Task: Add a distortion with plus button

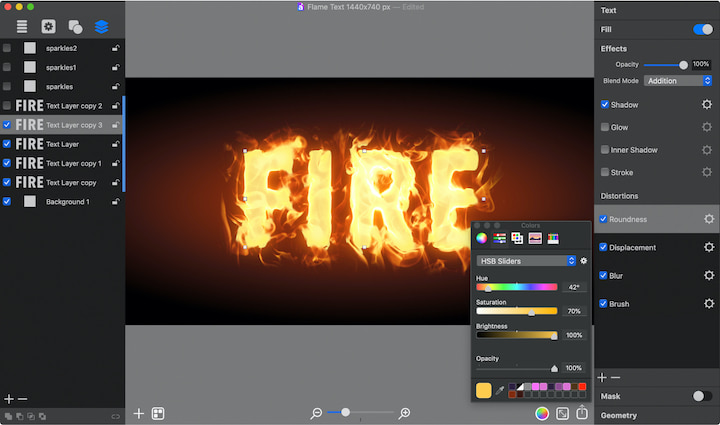Action: tap(602, 377)
